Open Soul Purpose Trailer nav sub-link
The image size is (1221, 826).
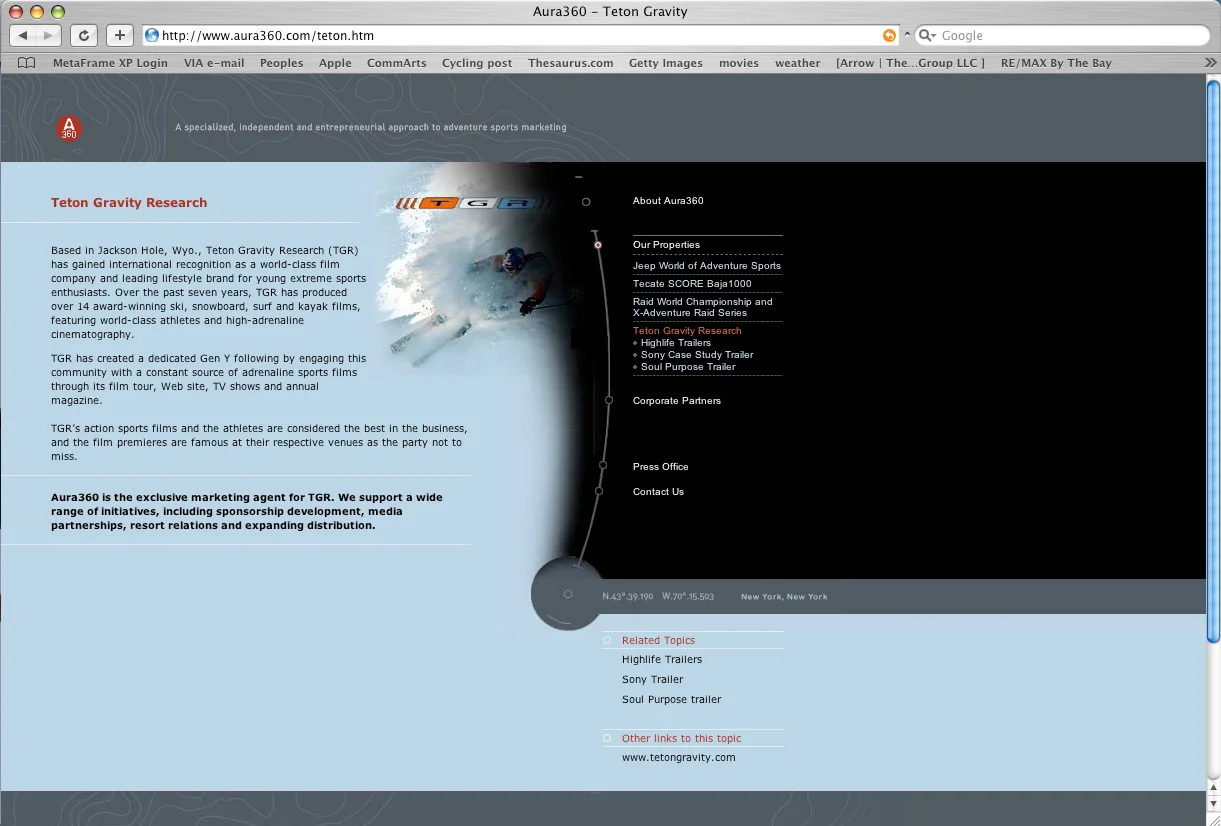(x=688, y=367)
